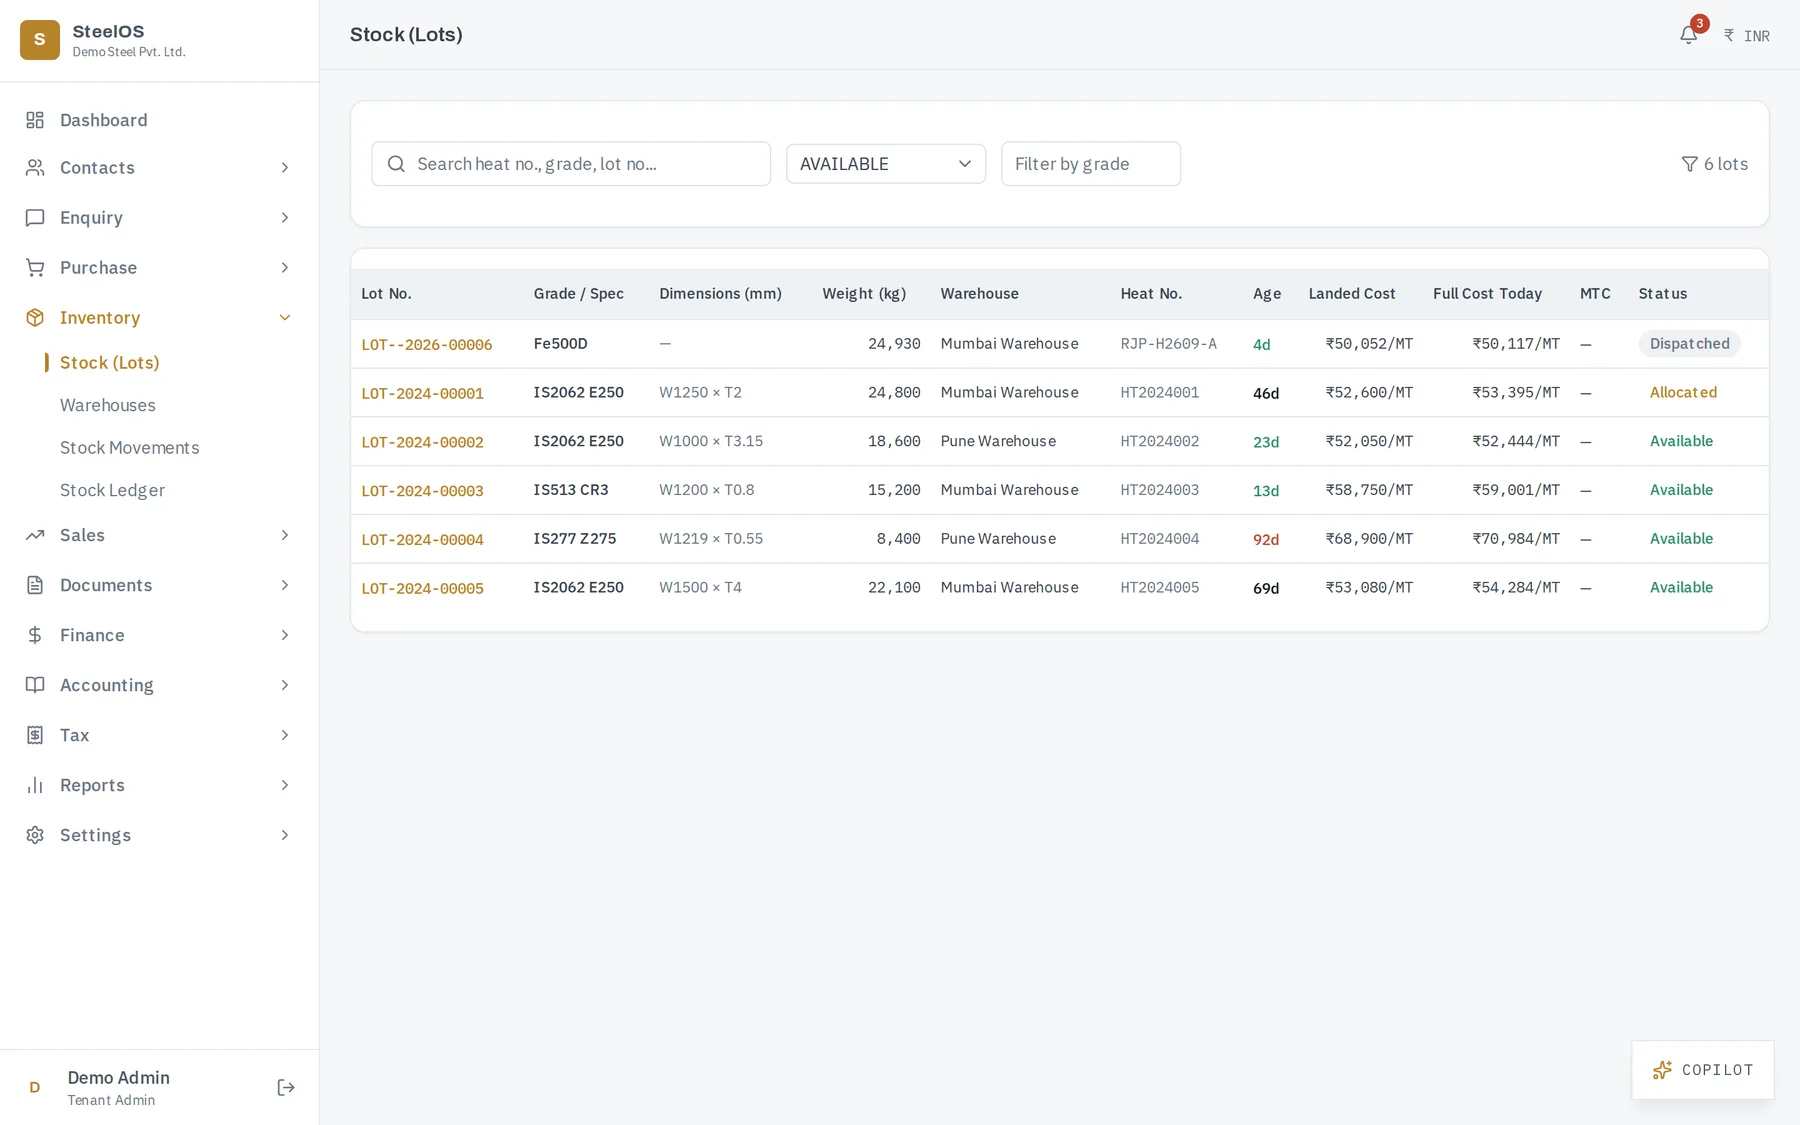This screenshot has width=1800, height=1125.
Task: Launch the COPILOT button
Action: (1702, 1070)
